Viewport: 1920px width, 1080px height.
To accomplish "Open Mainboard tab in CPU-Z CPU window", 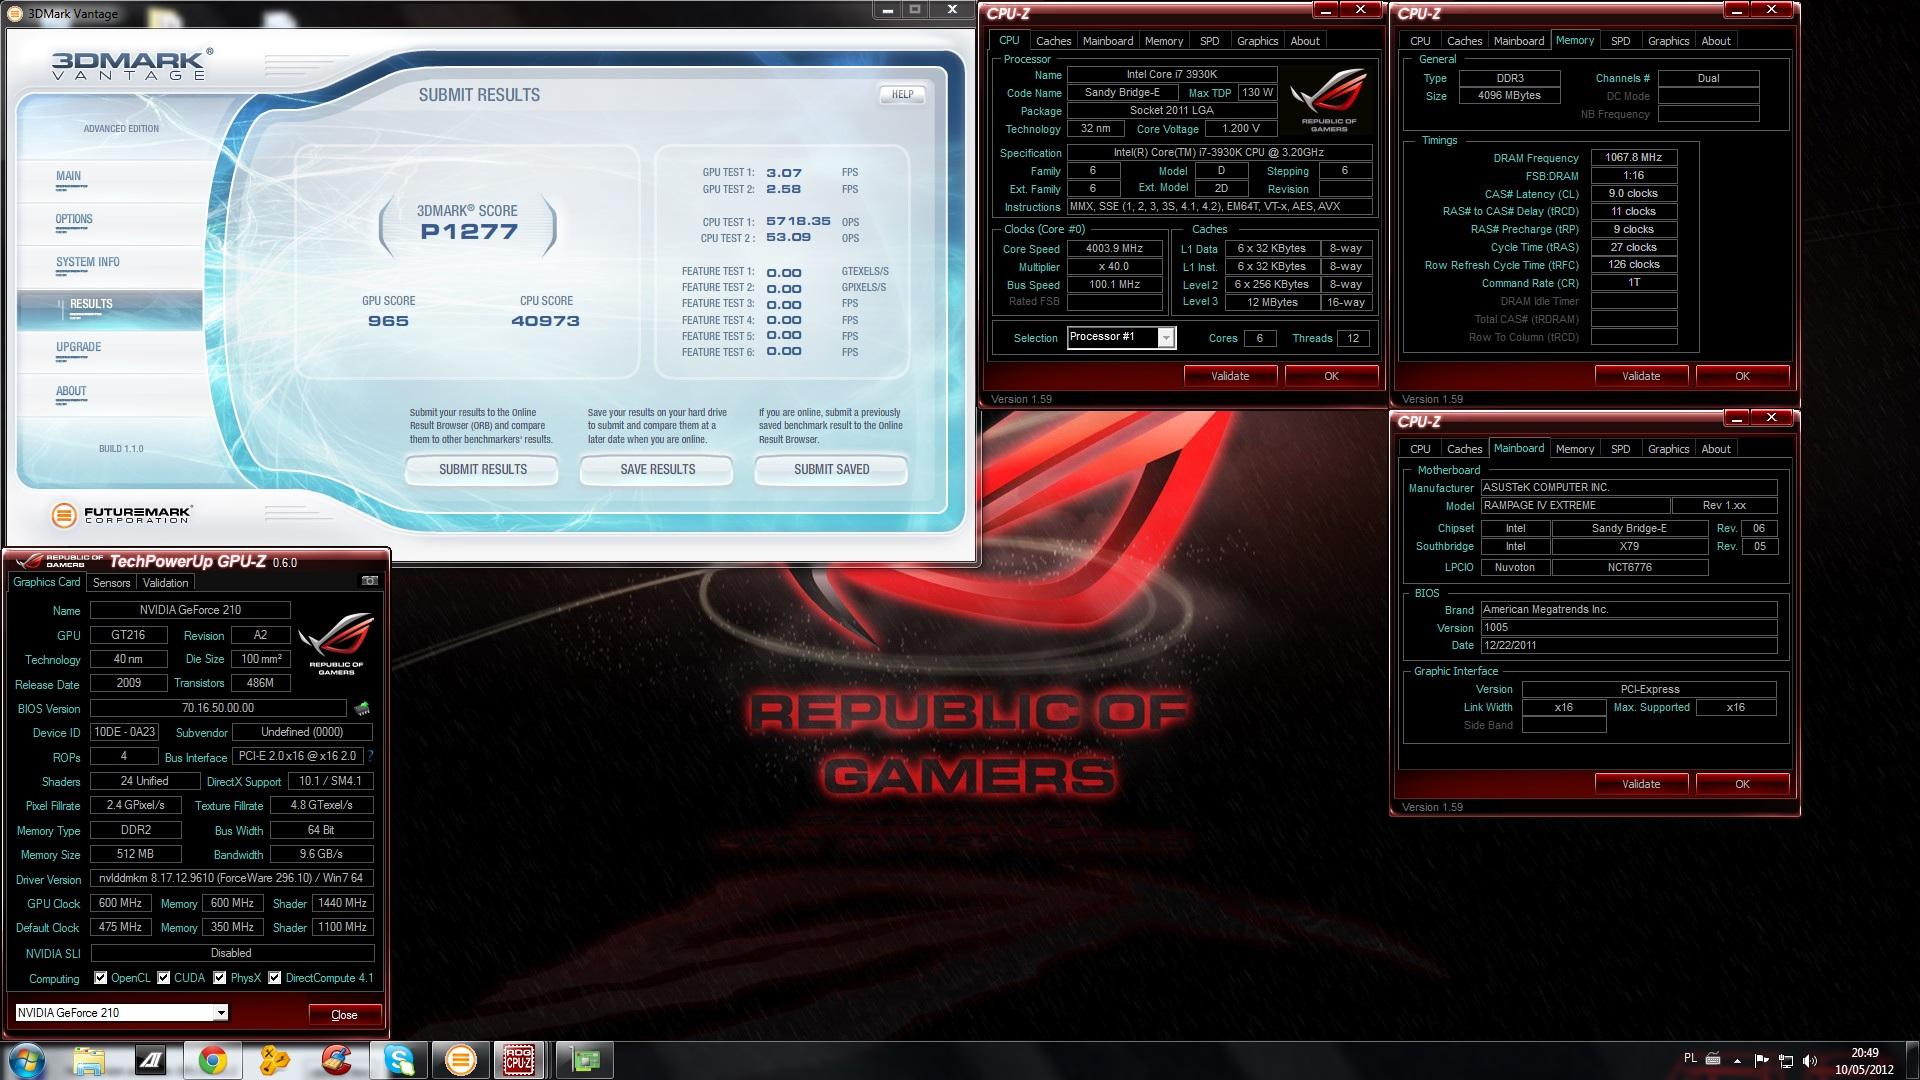I will (1108, 41).
